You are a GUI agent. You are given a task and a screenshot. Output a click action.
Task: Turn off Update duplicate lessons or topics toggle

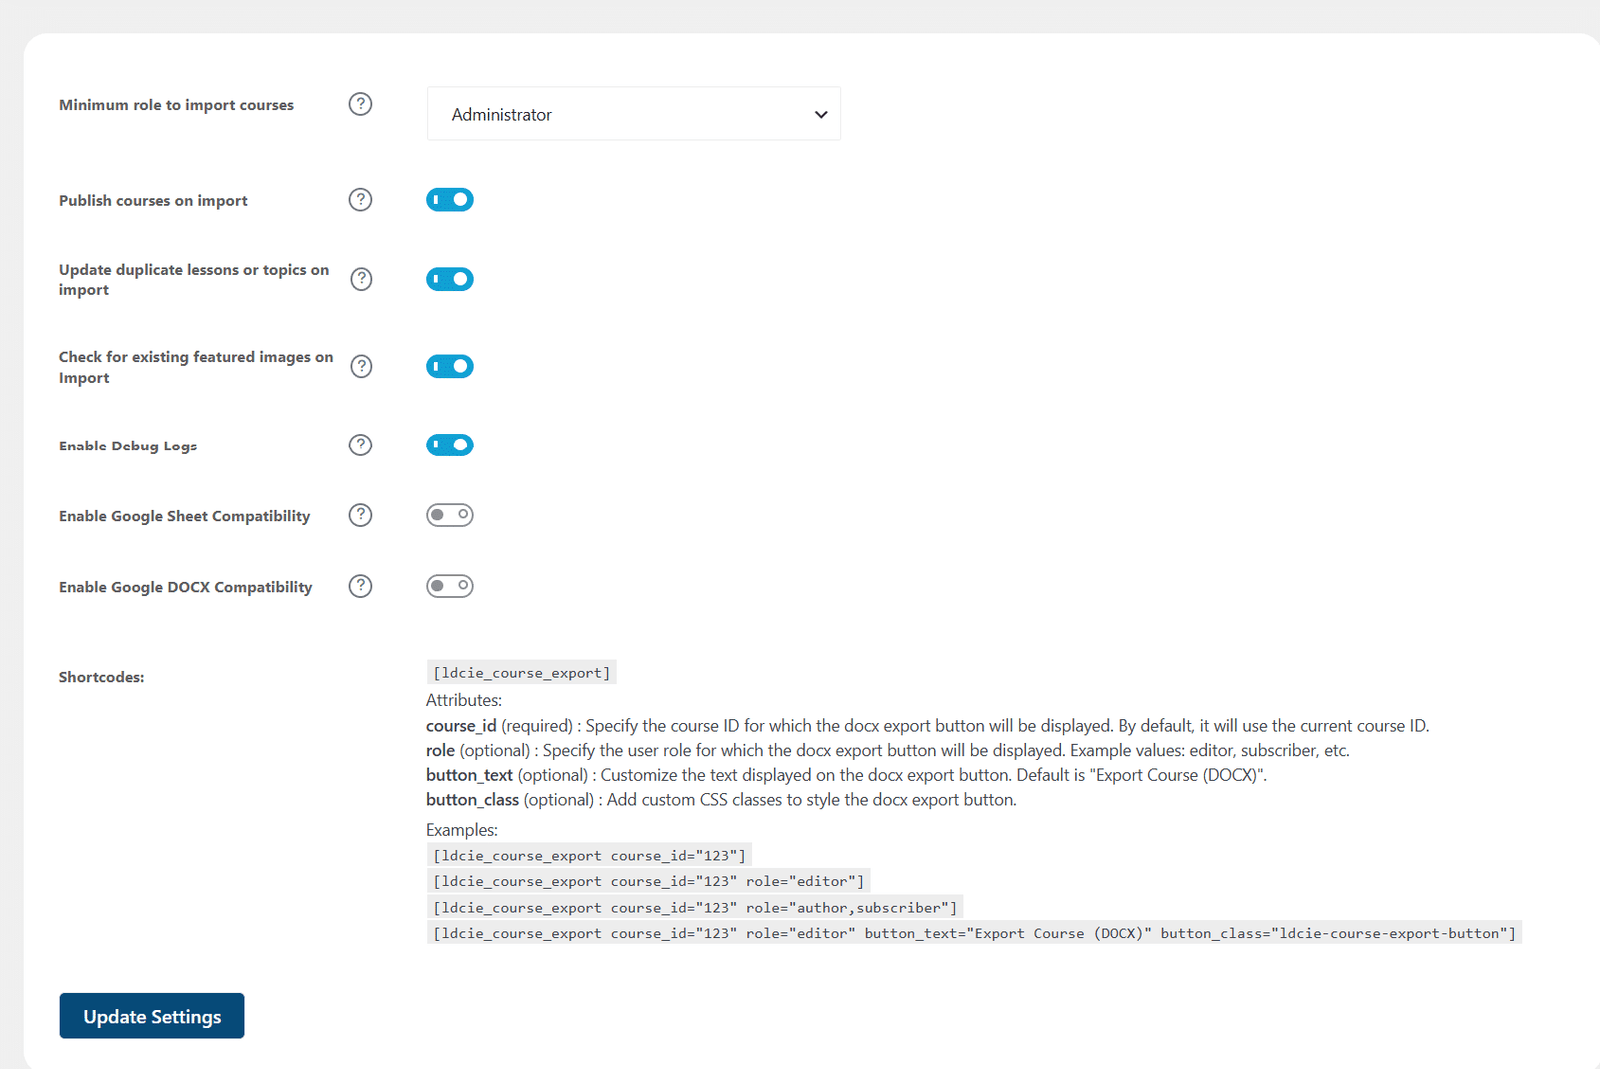point(450,279)
